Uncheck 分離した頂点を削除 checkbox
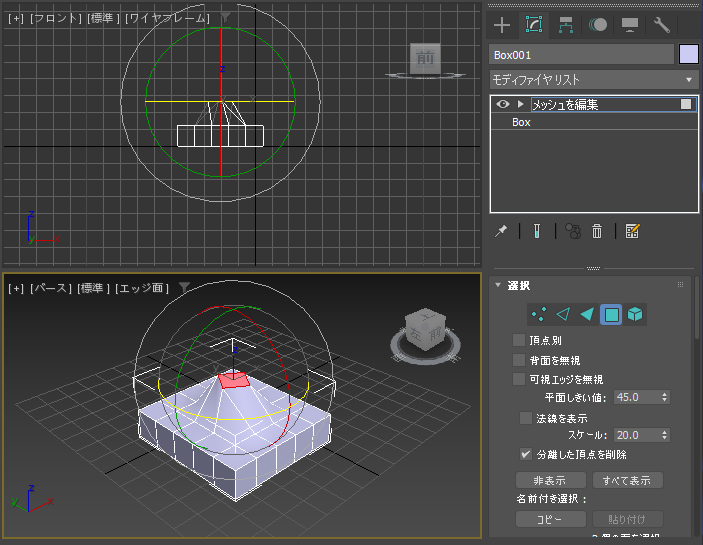 tap(525, 454)
